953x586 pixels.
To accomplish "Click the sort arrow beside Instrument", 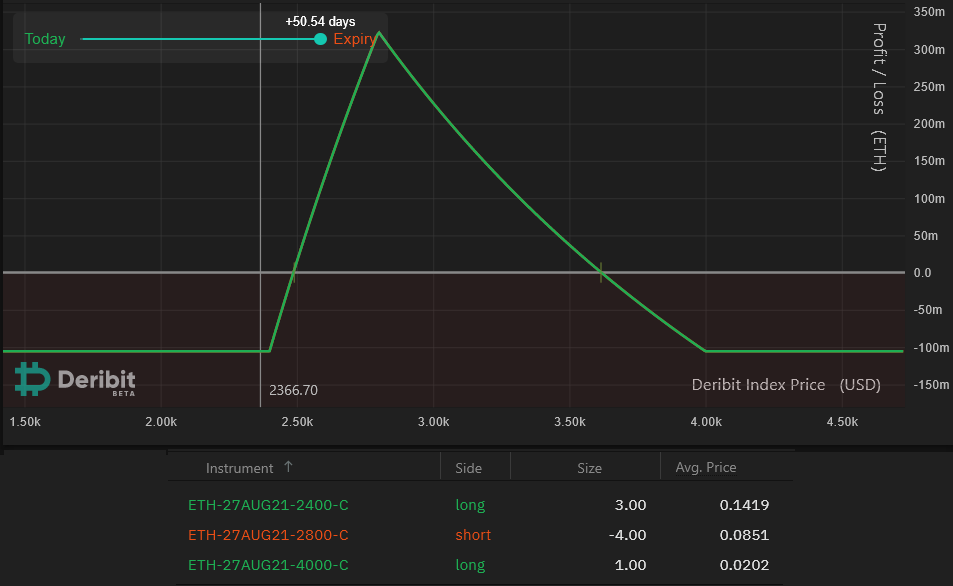I will 289,467.
